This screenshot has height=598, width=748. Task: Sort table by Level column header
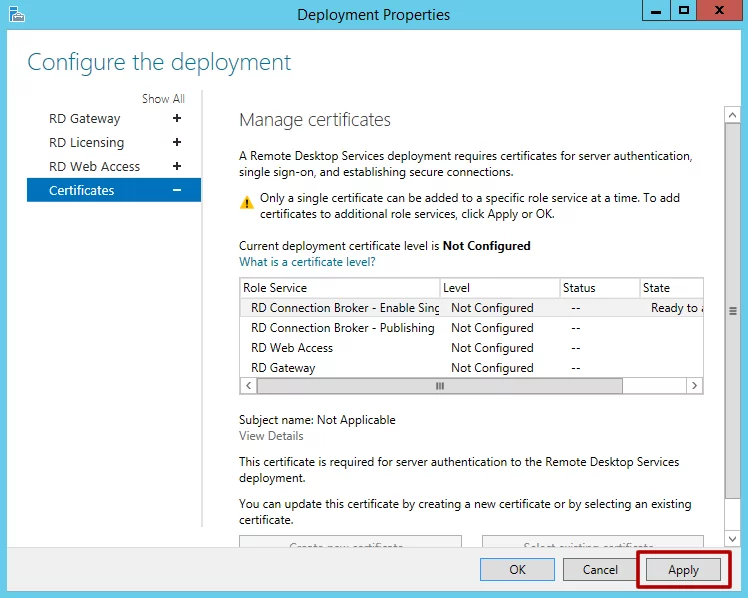click(x=497, y=288)
